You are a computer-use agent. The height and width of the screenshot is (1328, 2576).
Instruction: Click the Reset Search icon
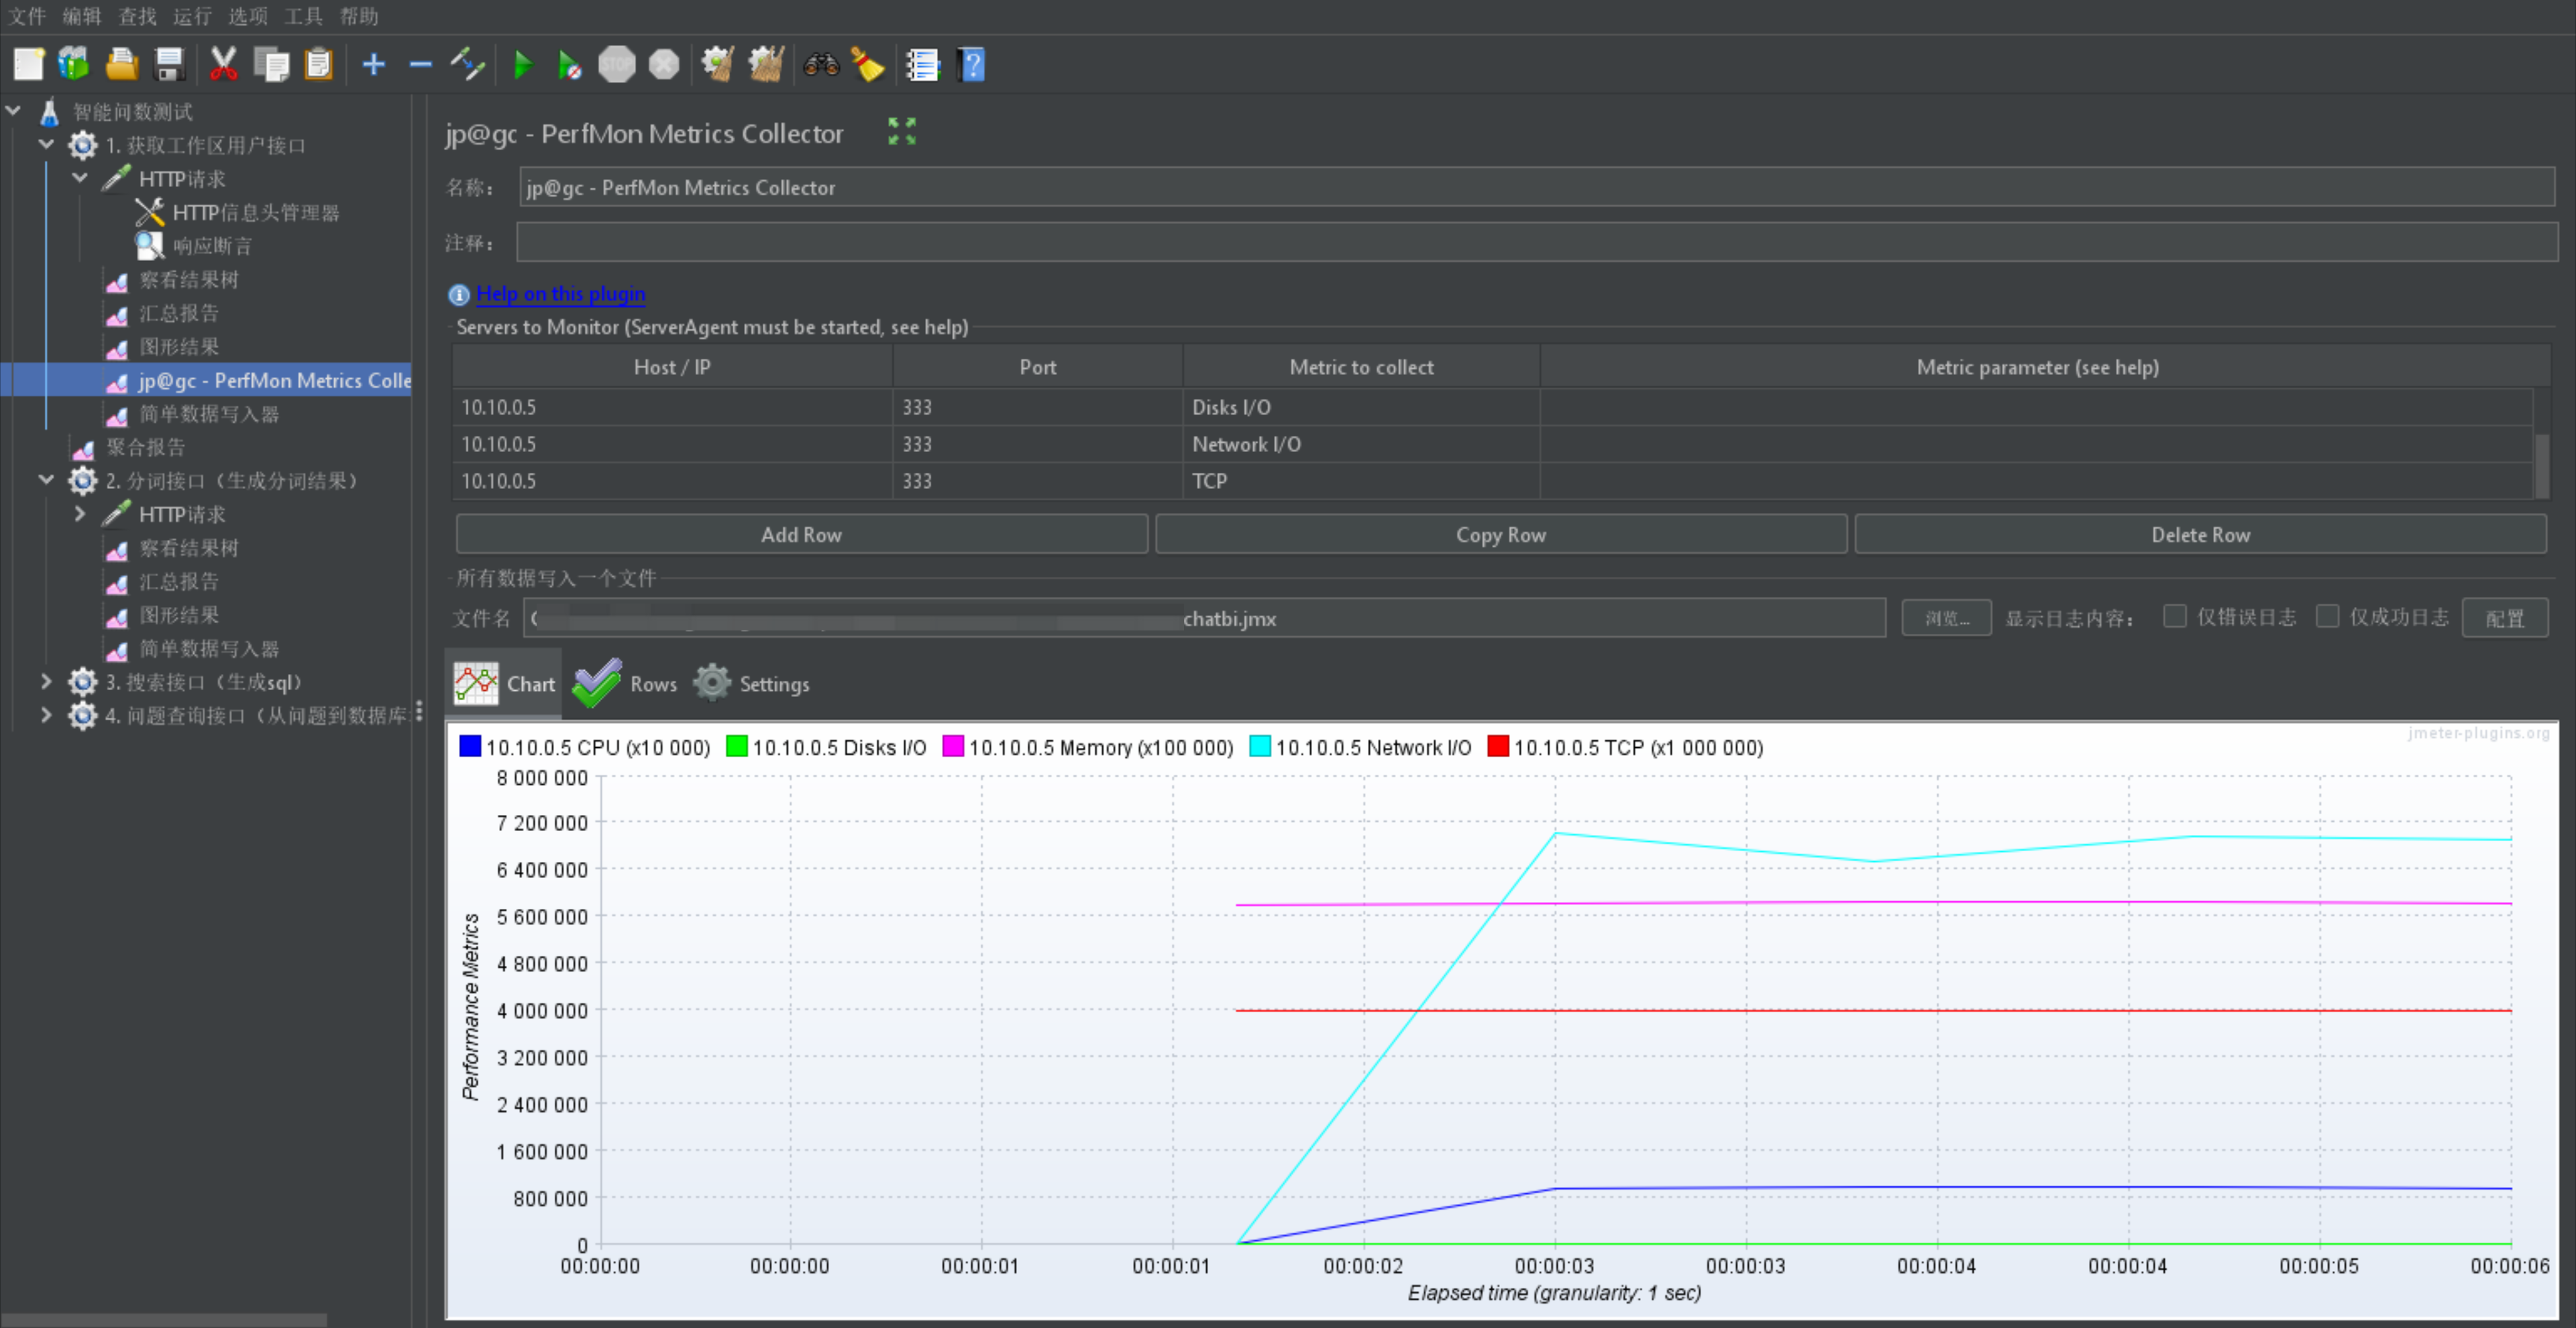(868, 65)
